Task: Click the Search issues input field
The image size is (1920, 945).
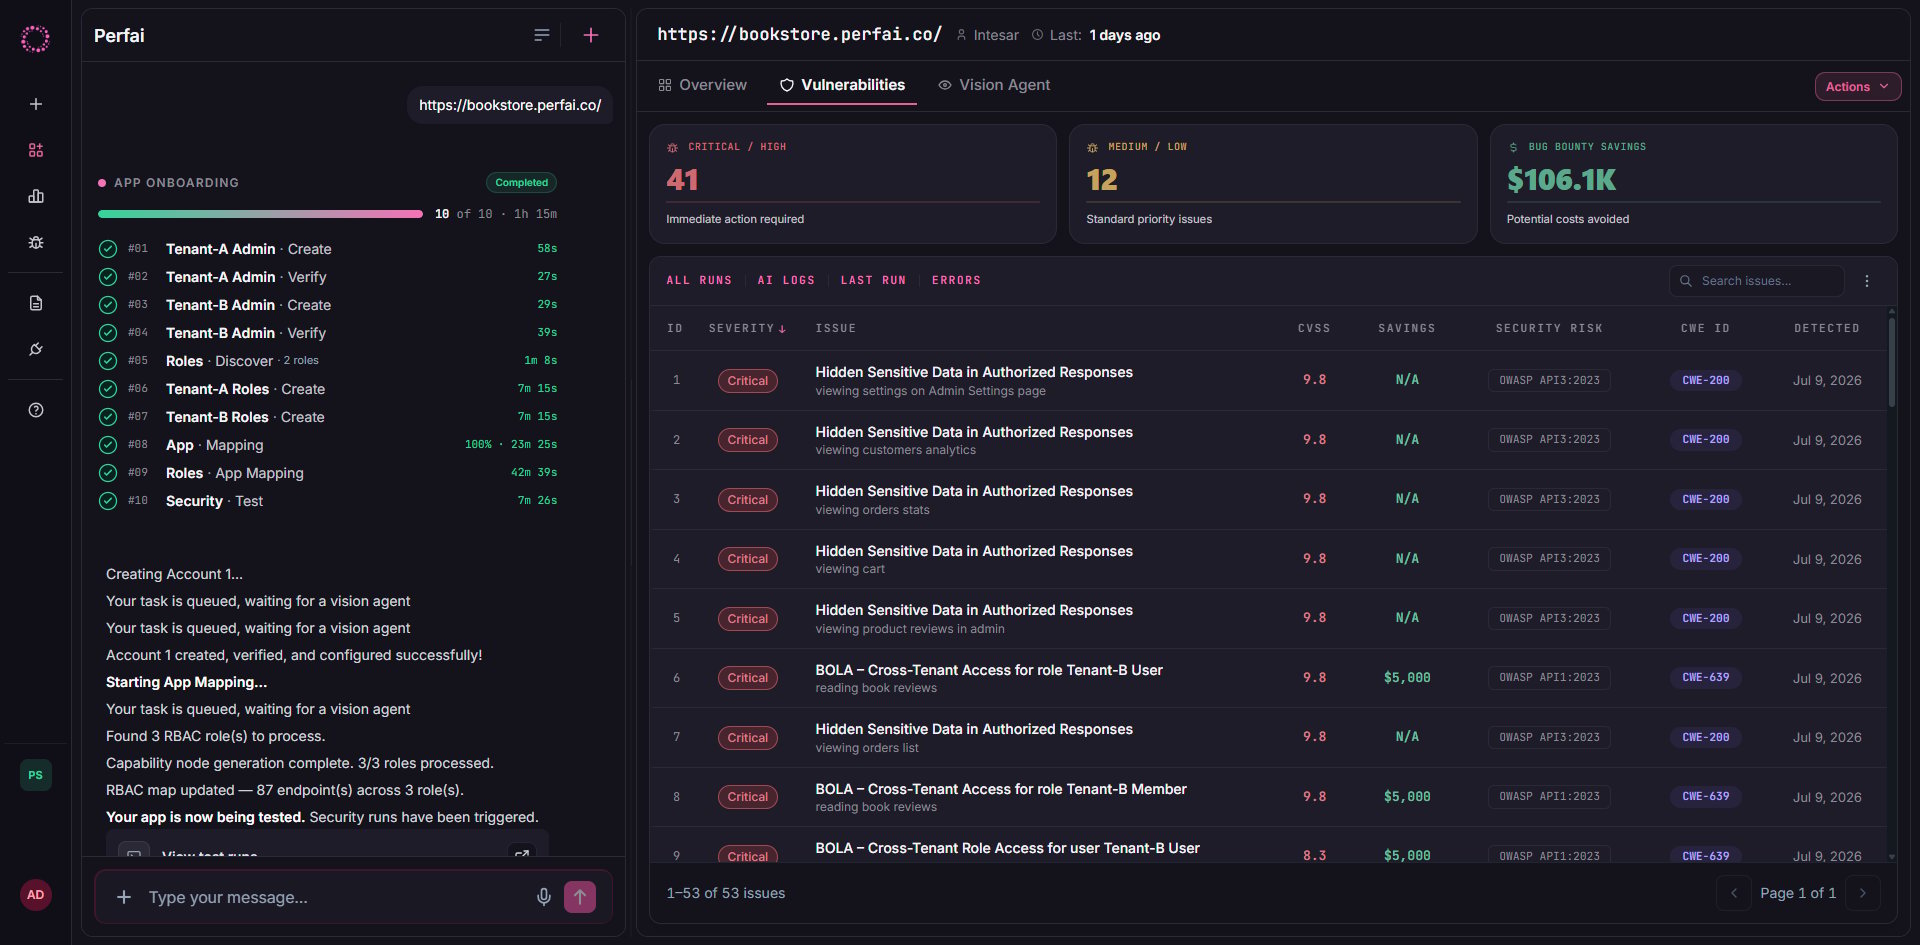Action: coord(1757,281)
